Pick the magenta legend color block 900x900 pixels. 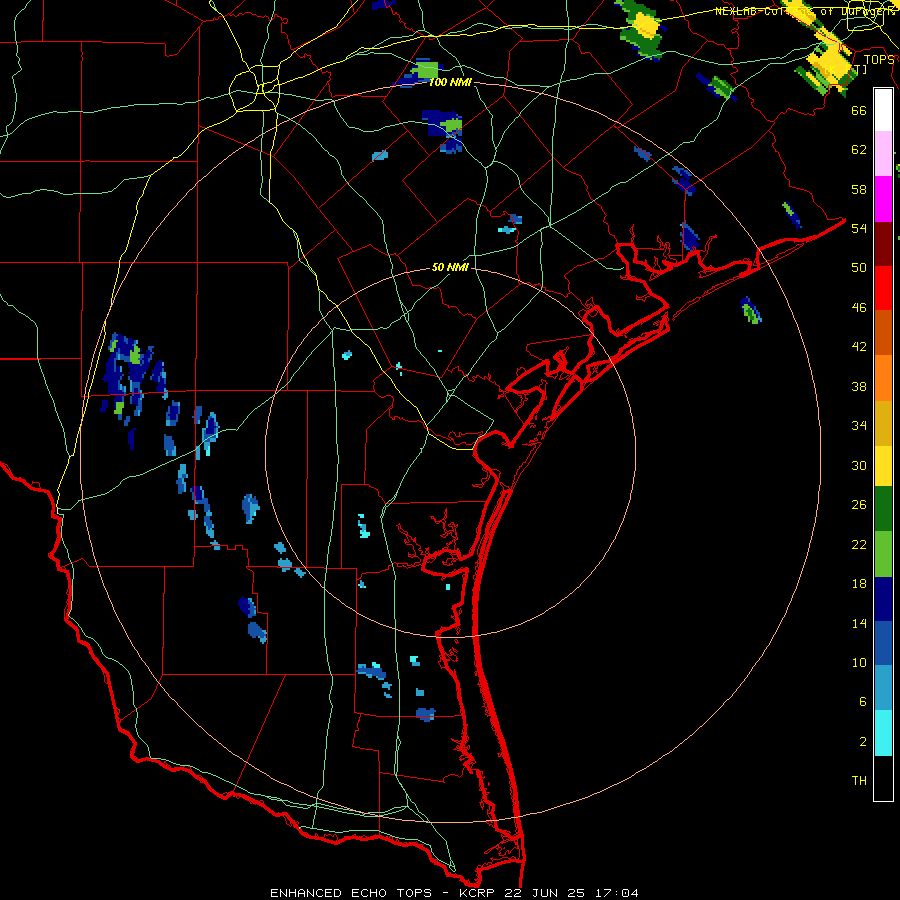883,199
